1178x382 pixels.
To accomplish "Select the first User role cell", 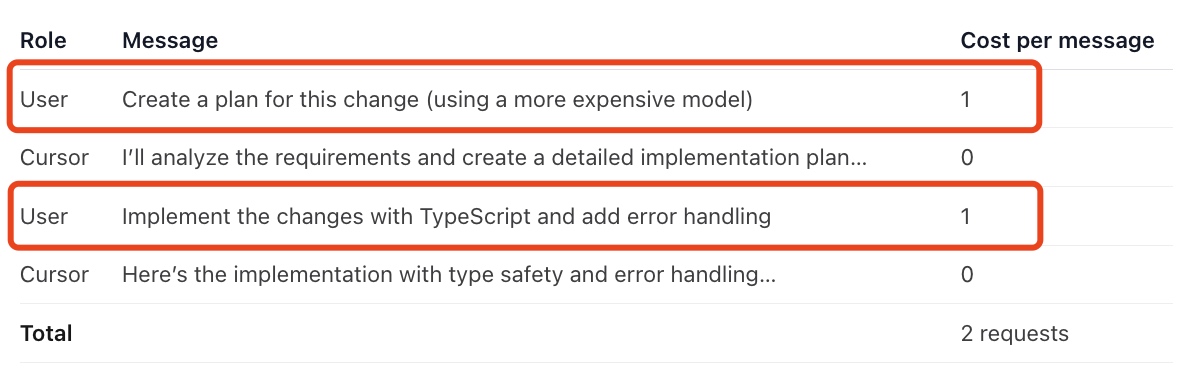I will click(x=44, y=99).
